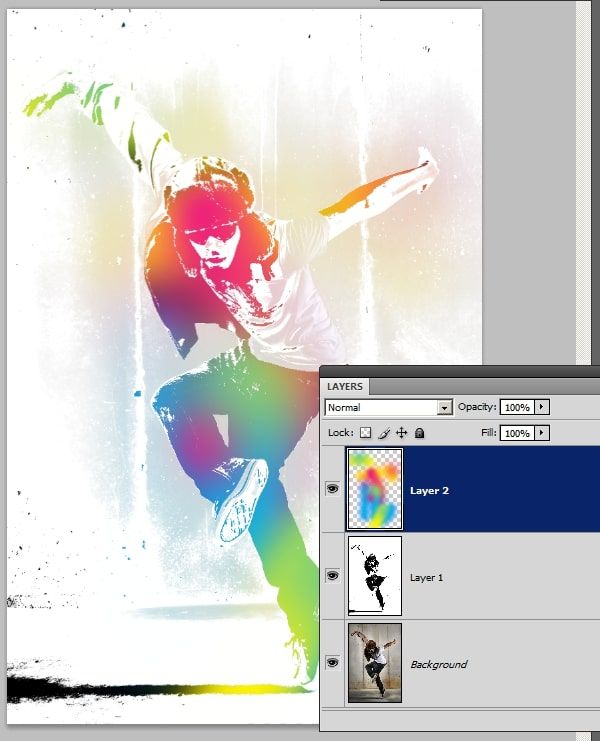600x741 pixels.
Task: Click the lock image pixels brush icon
Action: coord(384,433)
